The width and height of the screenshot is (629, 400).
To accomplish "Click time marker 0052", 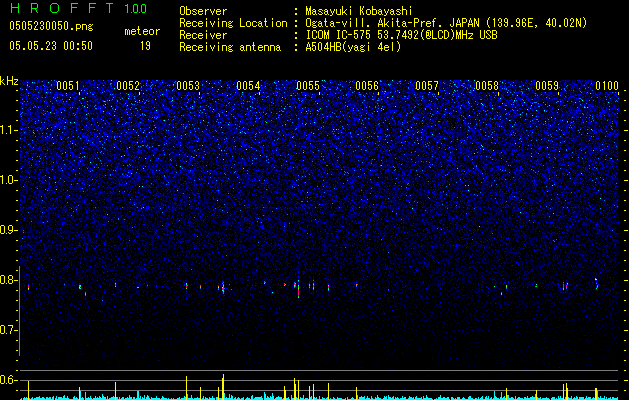I will click(x=128, y=86).
